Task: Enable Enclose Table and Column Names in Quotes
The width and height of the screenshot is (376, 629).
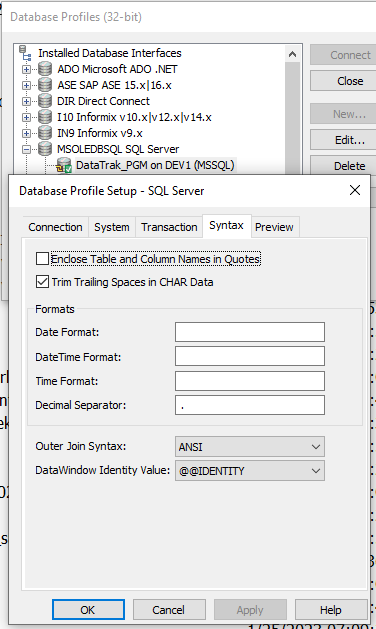Action: [x=42, y=259]
